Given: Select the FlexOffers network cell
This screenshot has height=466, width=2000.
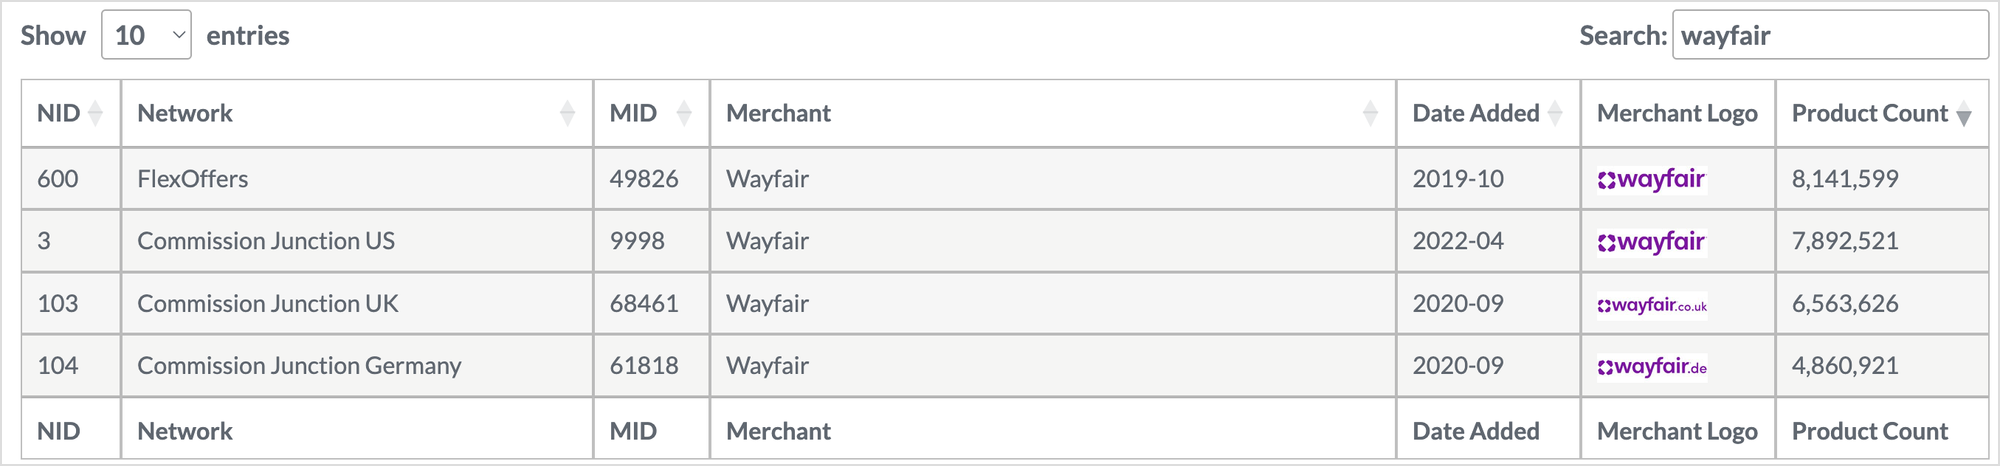Looking at the screenshot, I should pyautogui.click(x=193, y=180).
